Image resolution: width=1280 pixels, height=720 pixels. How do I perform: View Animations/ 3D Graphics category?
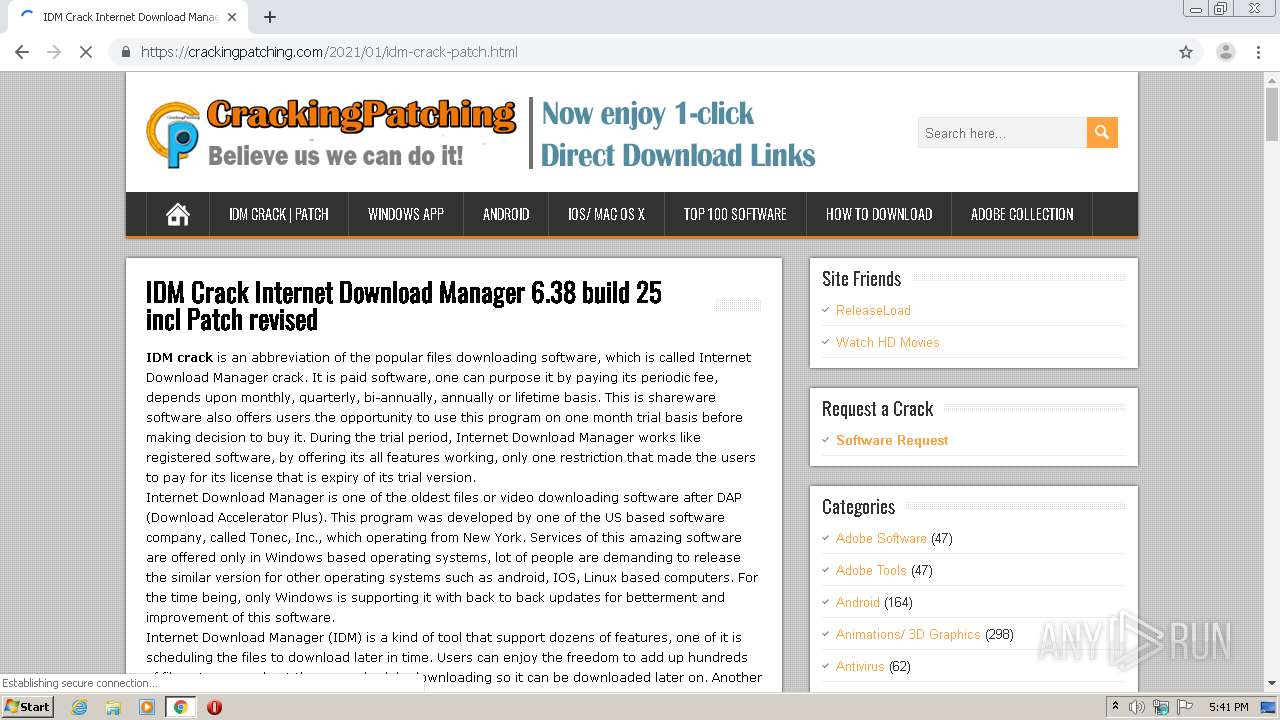[x=908, y=634]
